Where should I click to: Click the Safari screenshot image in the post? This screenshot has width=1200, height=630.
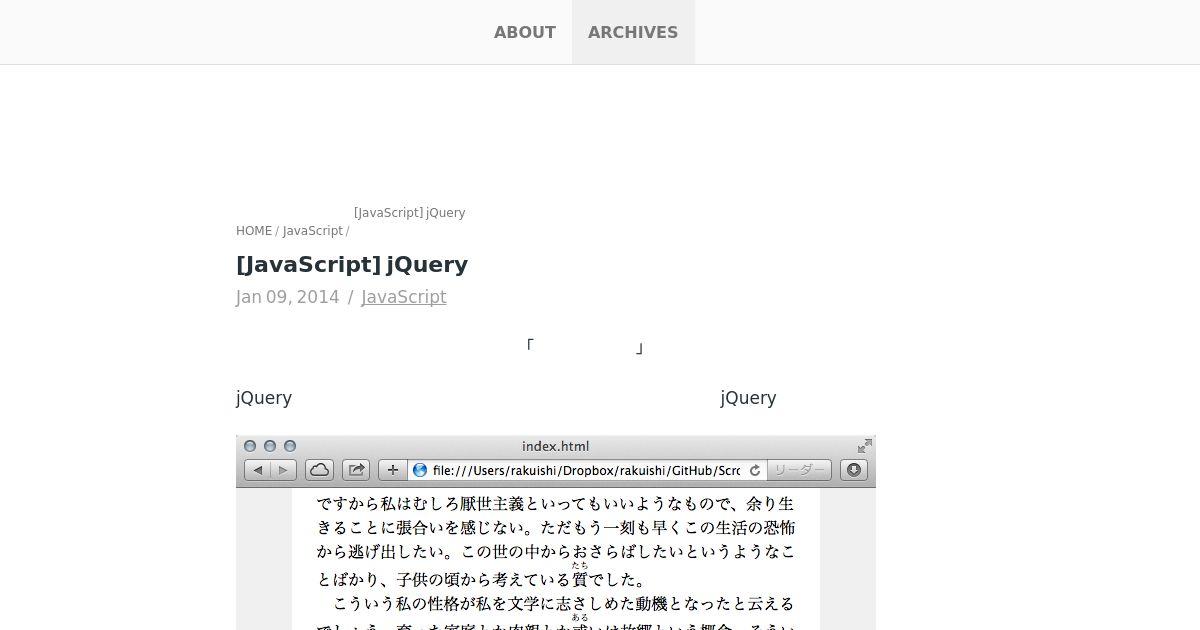point(556,533)
